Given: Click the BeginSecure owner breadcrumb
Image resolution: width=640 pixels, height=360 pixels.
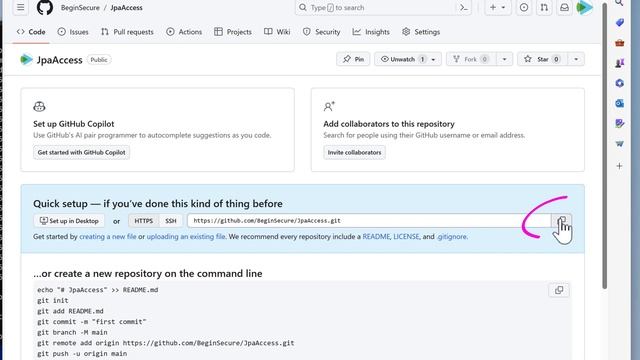Looking at the screenshot, I should click(x=80, y=8).
